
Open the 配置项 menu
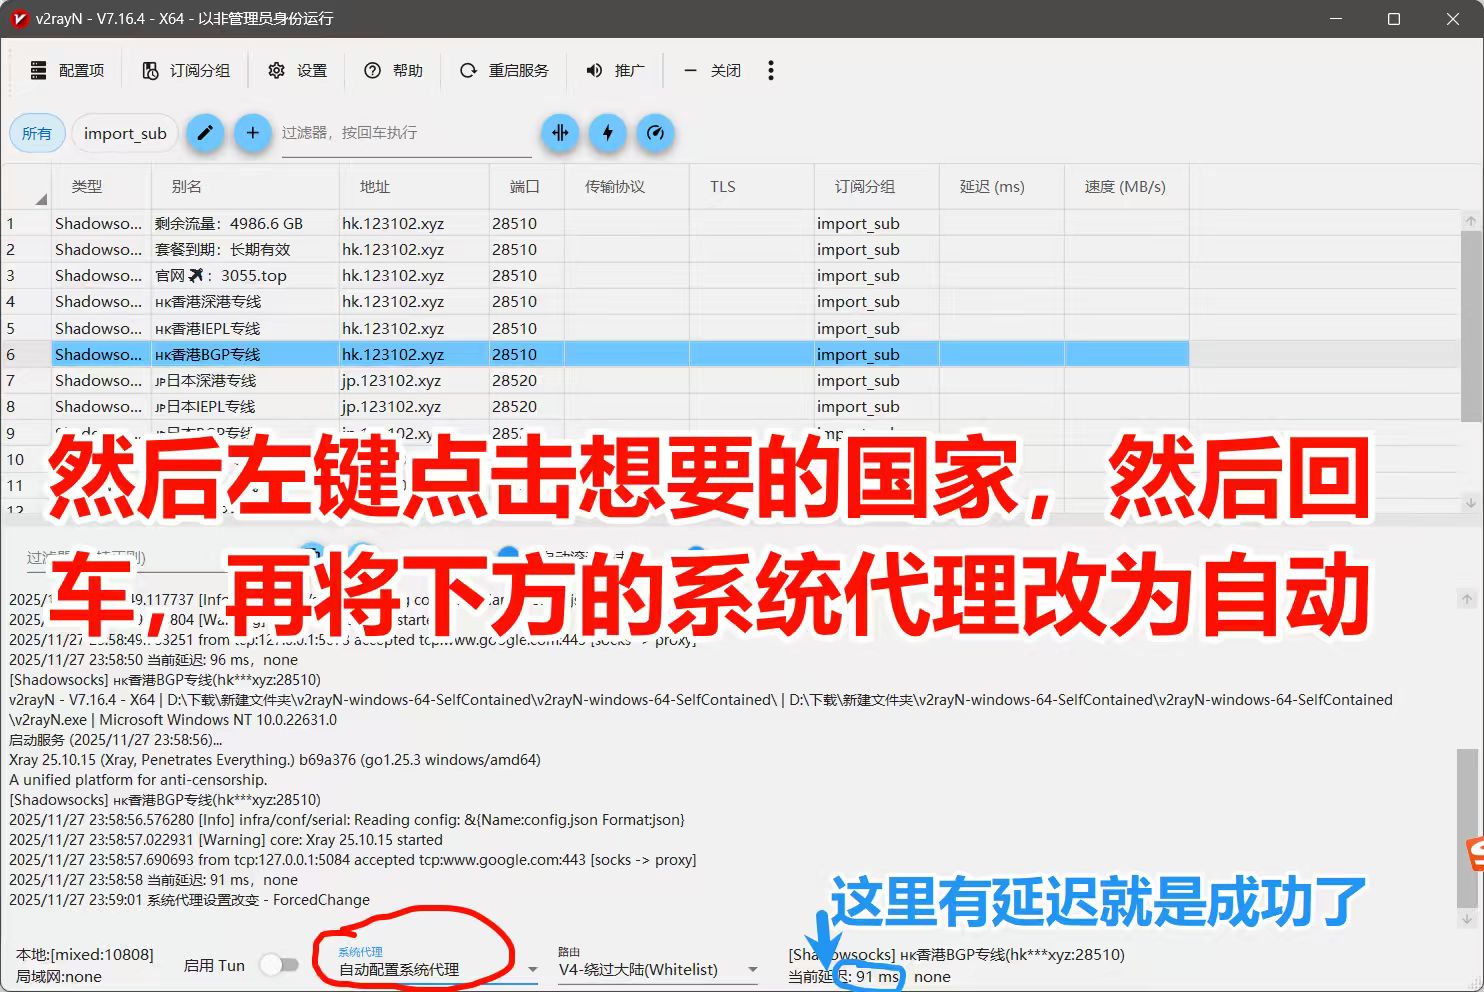66,70
